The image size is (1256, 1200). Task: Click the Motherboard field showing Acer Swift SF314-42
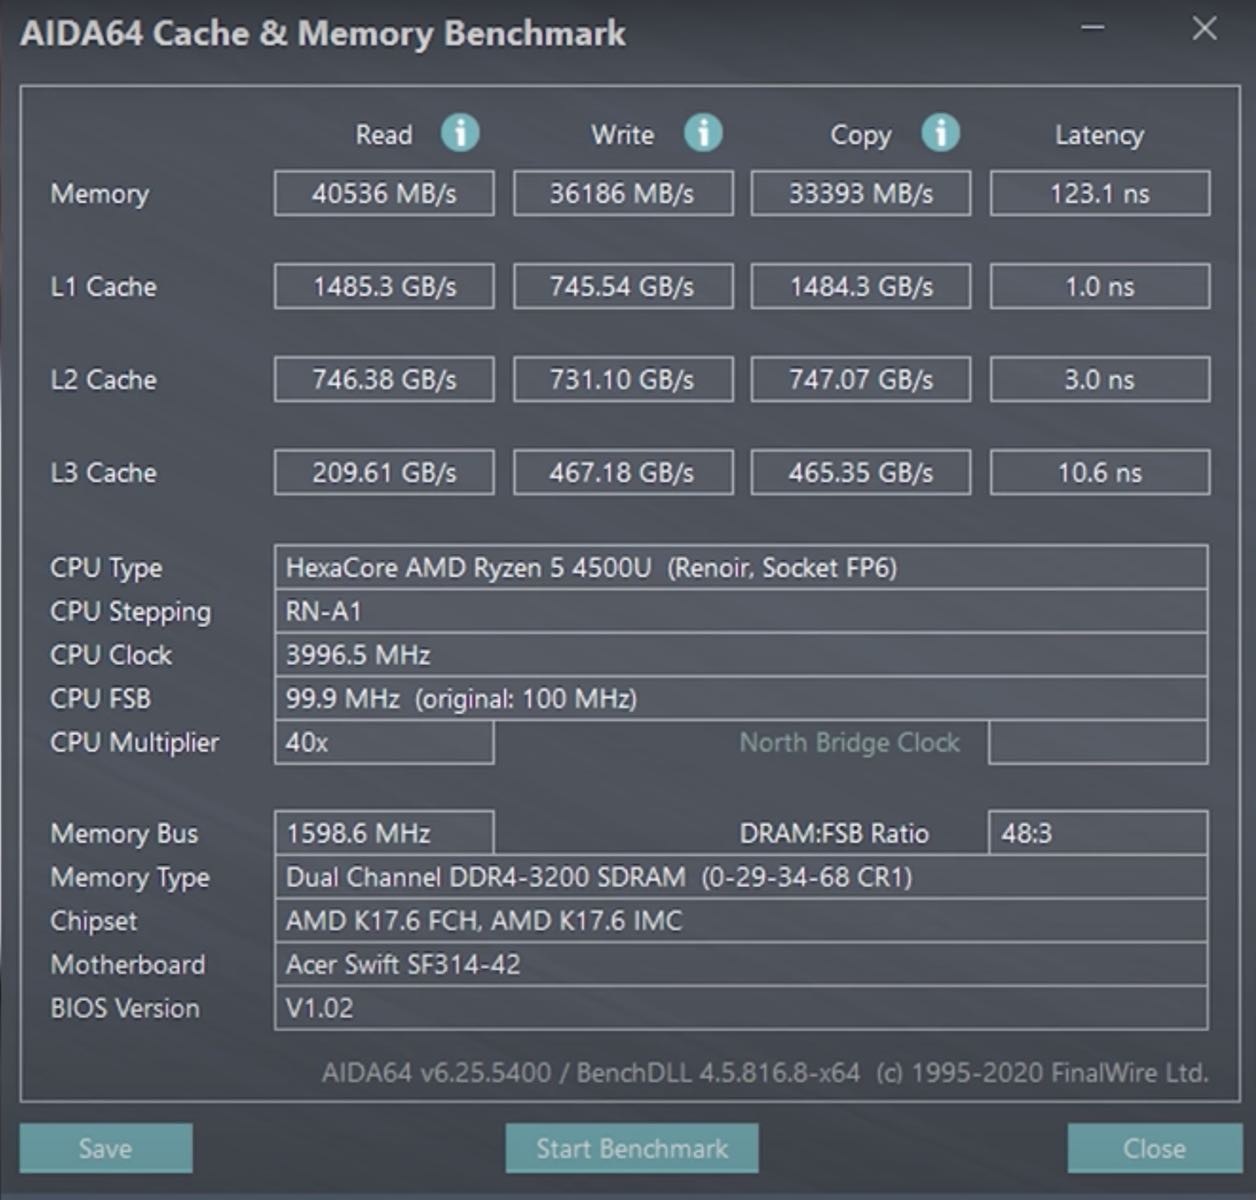[x=740, y=964]
